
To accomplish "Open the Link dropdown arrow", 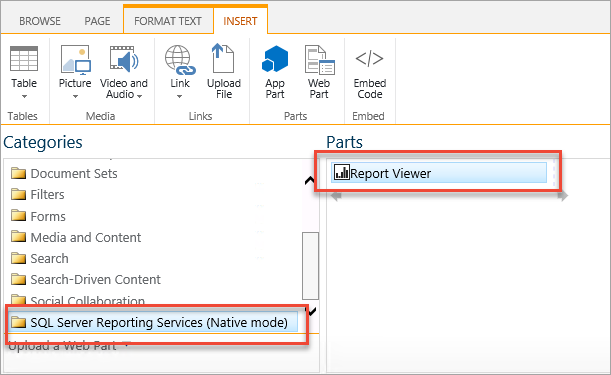I will click(179, 96).
